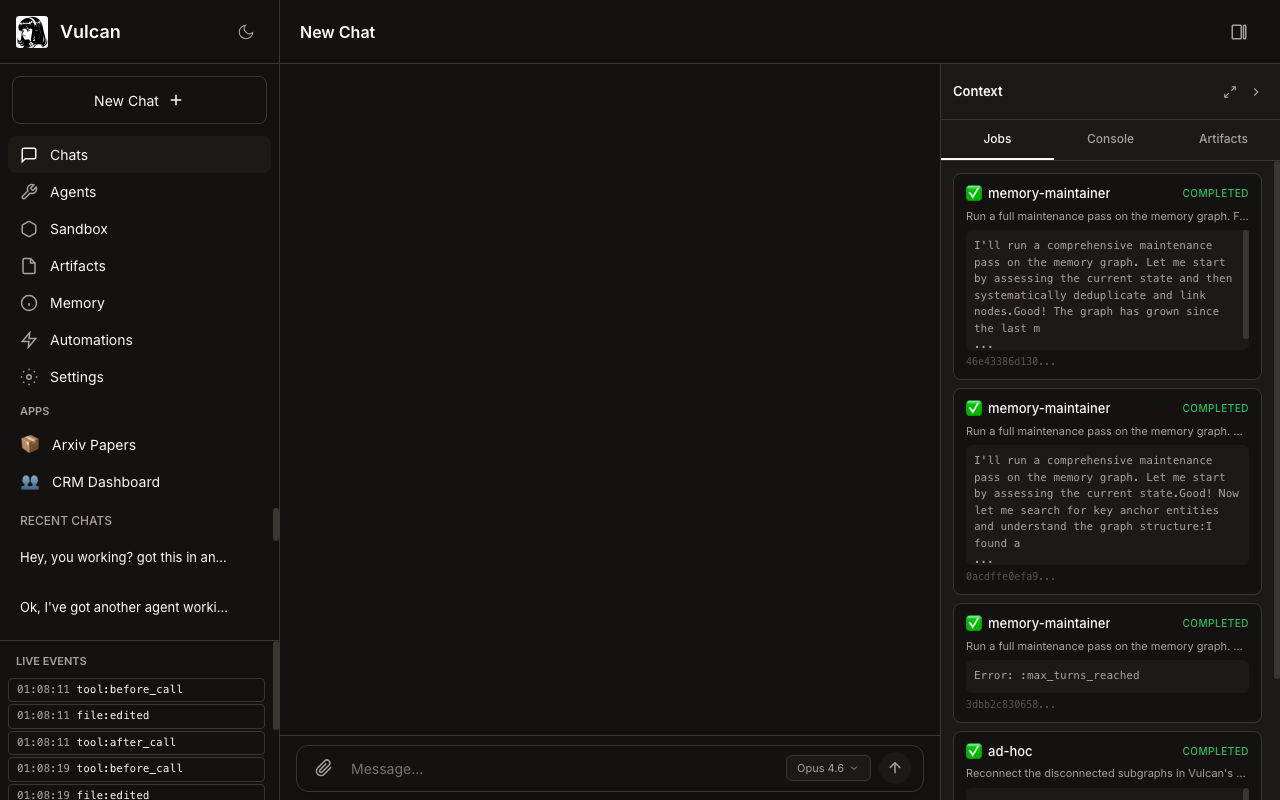Select Automations in the sidebar
This screenshot has width=1280, height=800.
point(91,340)
